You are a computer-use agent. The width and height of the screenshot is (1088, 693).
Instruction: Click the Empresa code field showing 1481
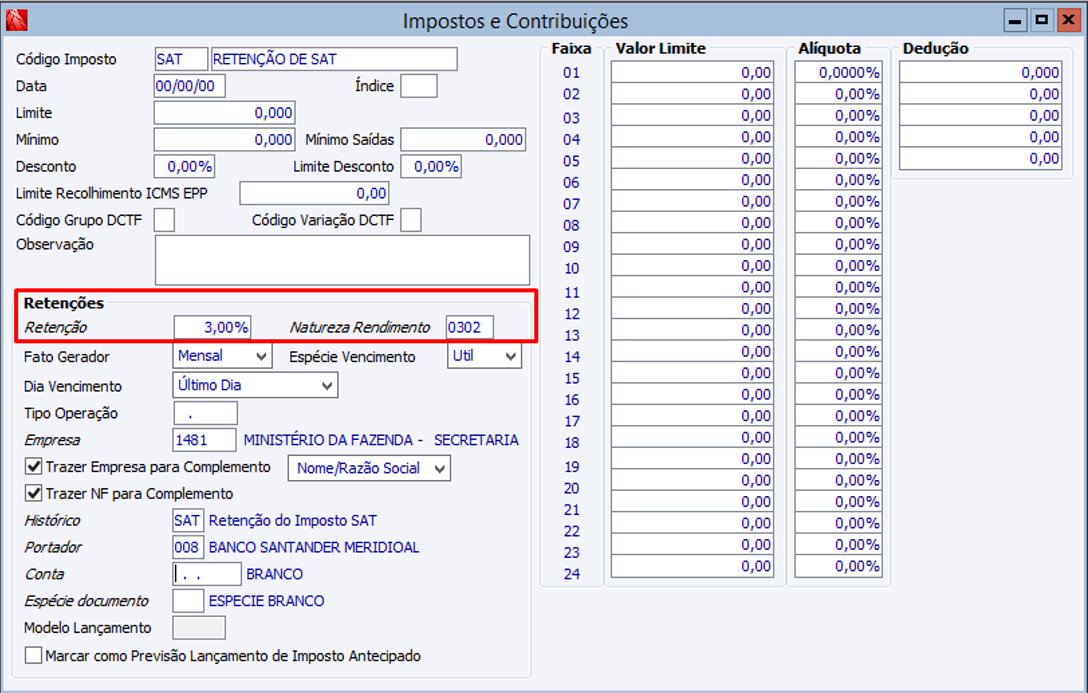point(204,440)
